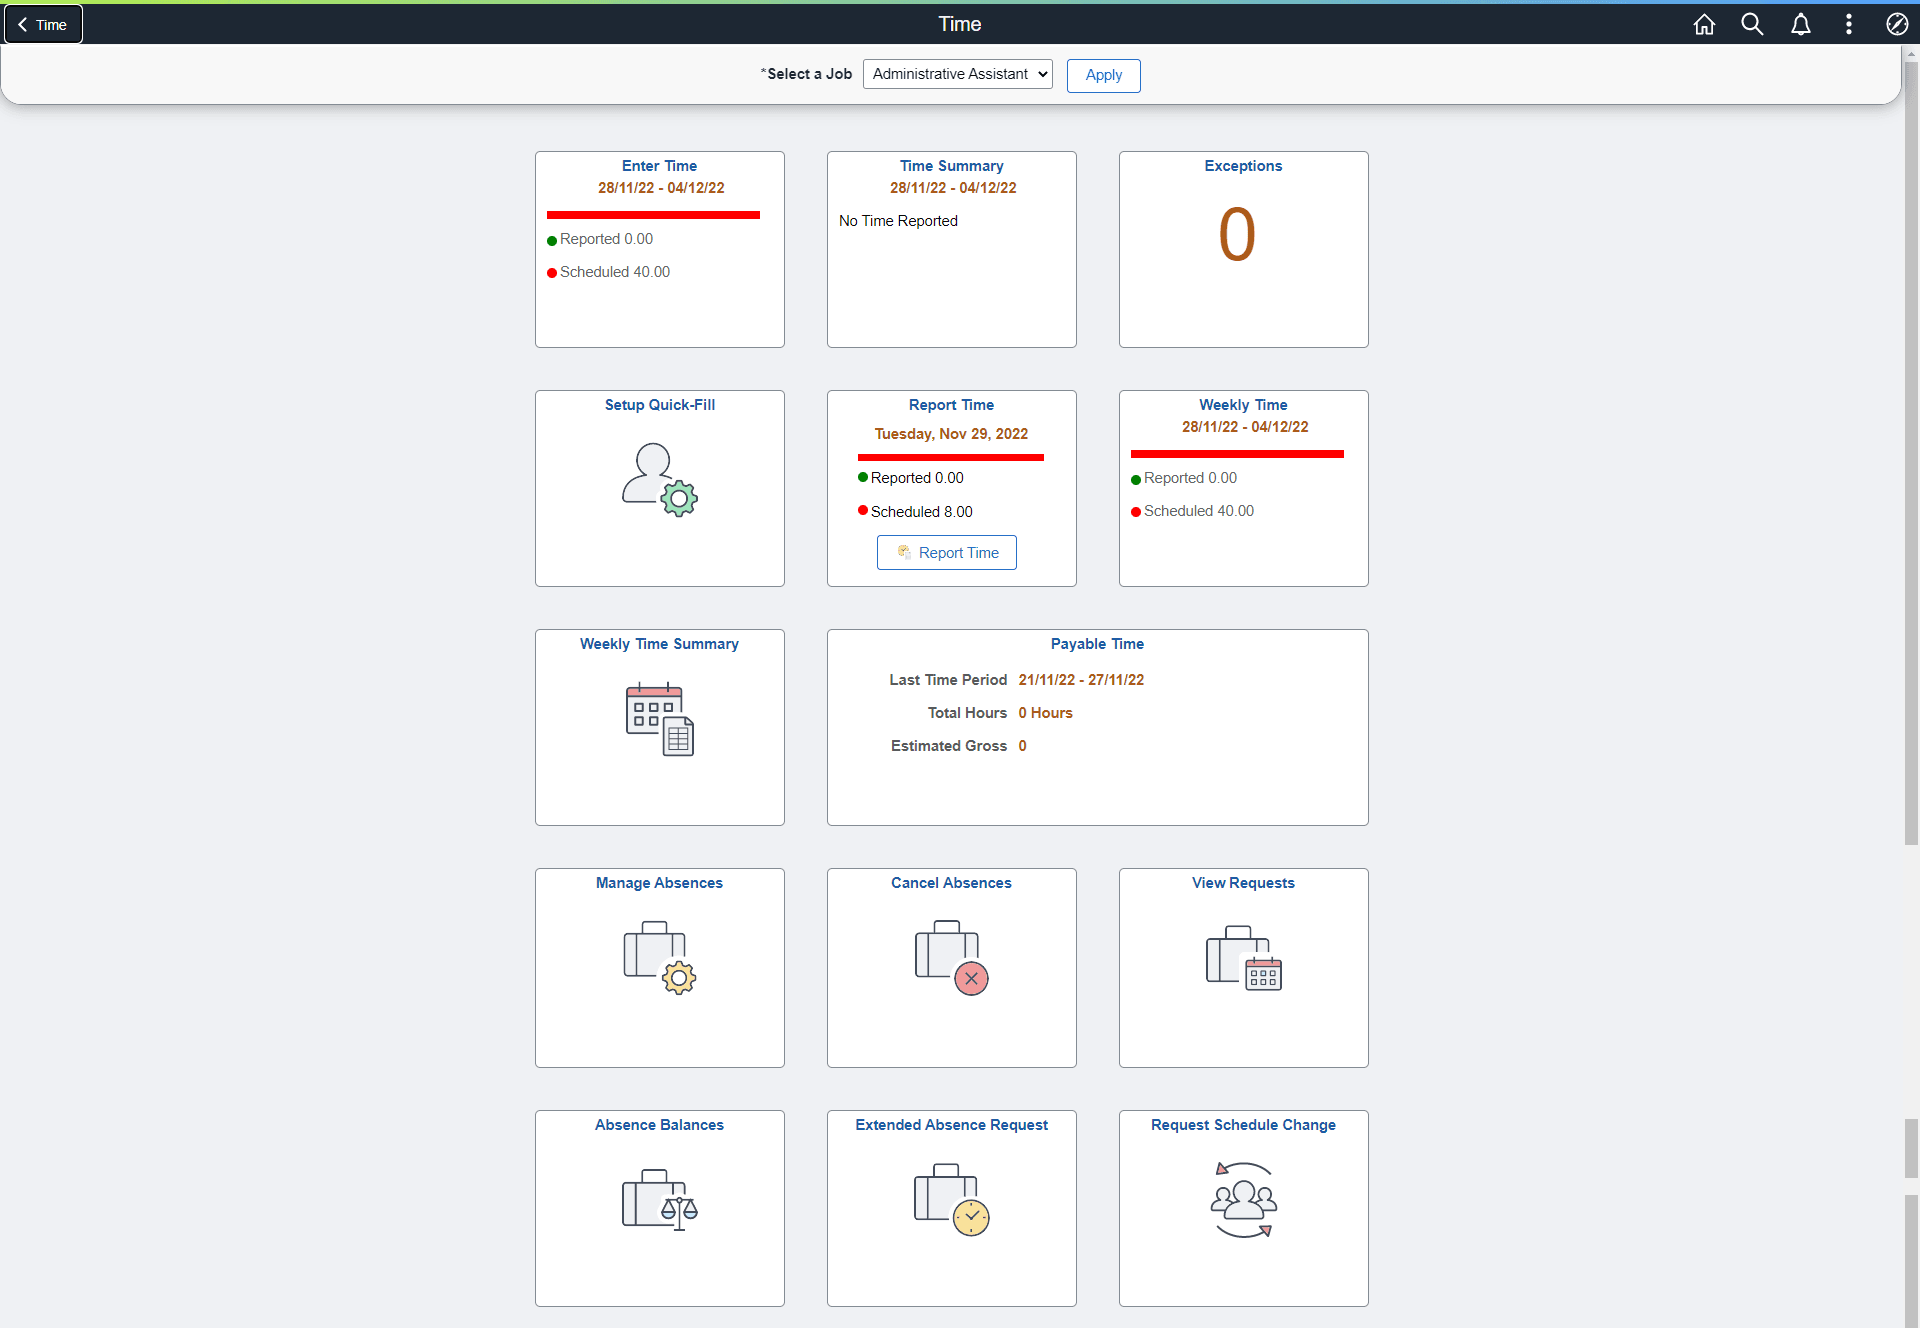Click the Enter Time red progress bar
Image resolution: width=1920 pixels, height=1328 pixels.
653,215
